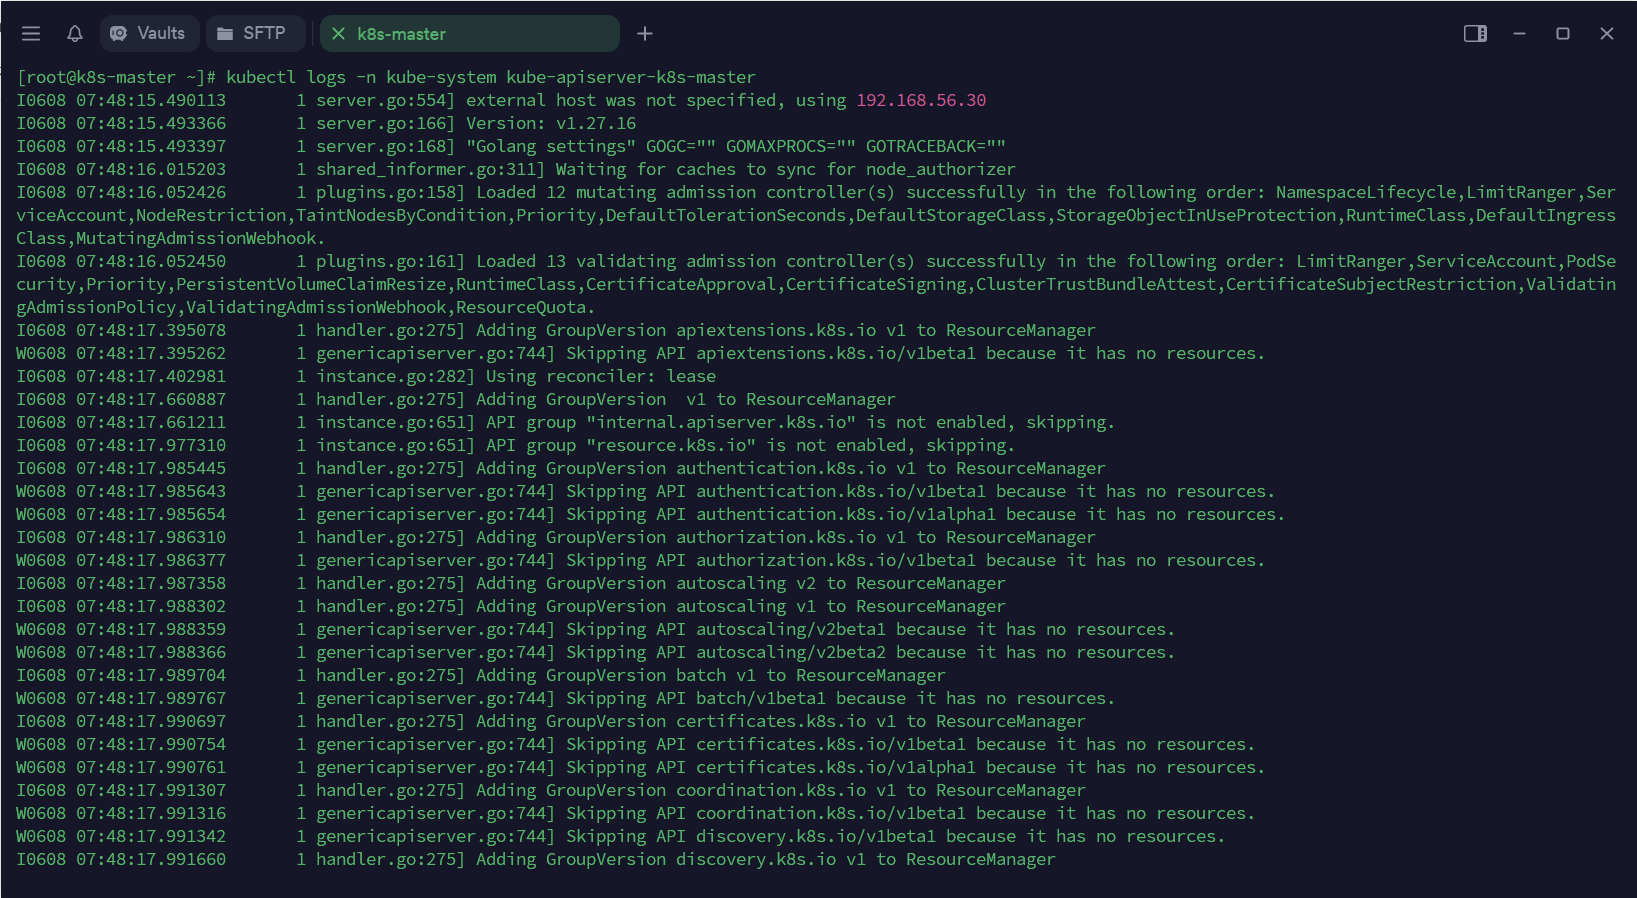Viewport: 1637px width, 898px height.
Task: Click 'Skipping API batch/v1beta1' line
Action: tap(566, 698)
